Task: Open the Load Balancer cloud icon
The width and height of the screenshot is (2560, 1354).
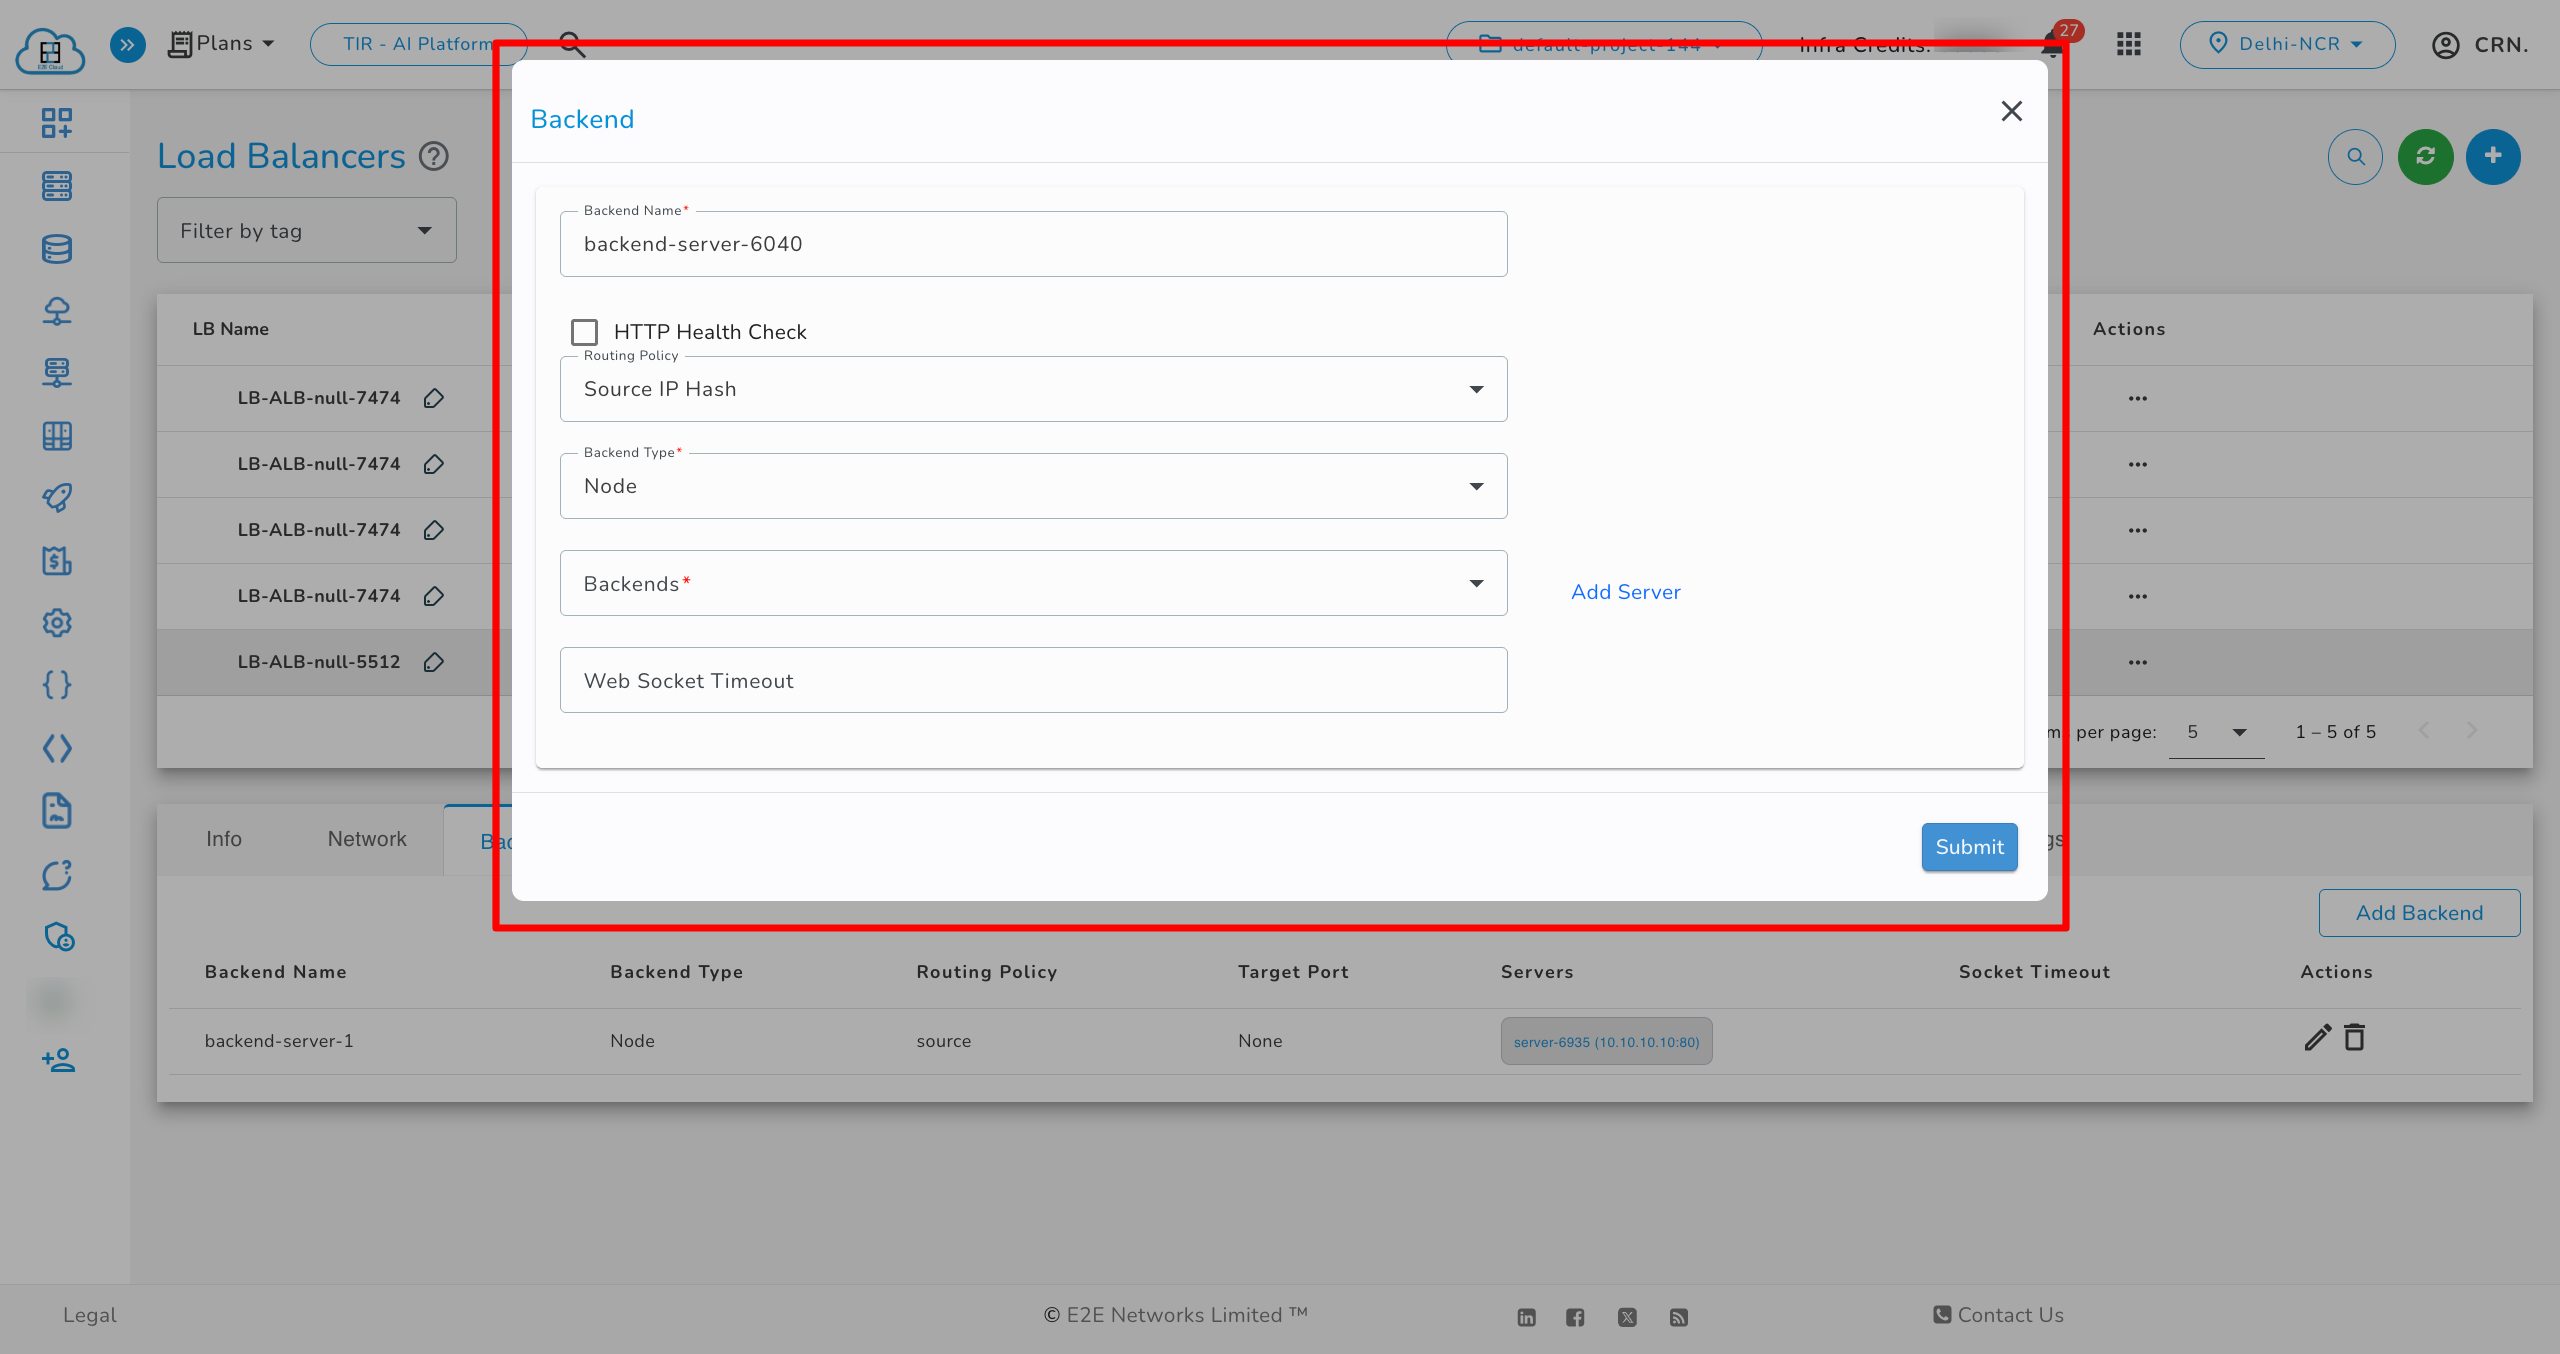Action: 57,311
